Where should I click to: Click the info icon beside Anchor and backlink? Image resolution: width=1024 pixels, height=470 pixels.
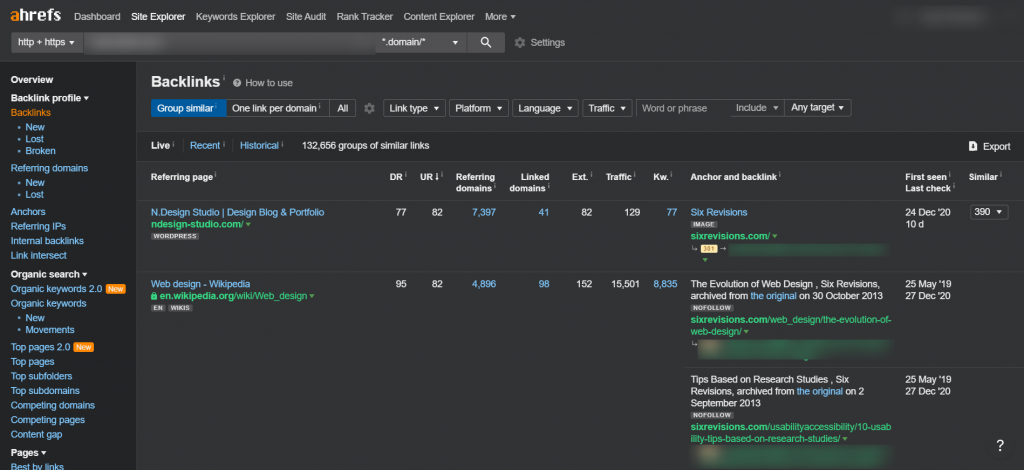[x=780, y=174]
